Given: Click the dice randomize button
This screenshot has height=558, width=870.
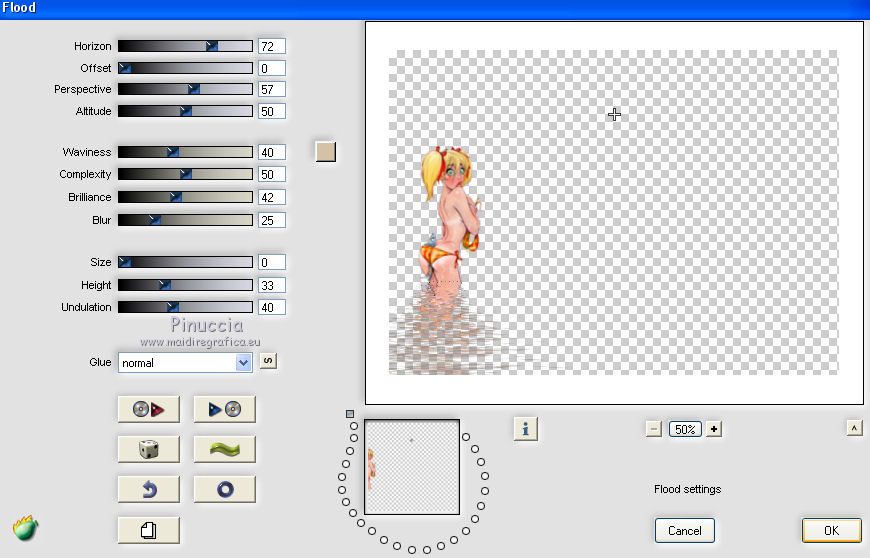Looking at the screenshot, I should (x=149, y=449).
